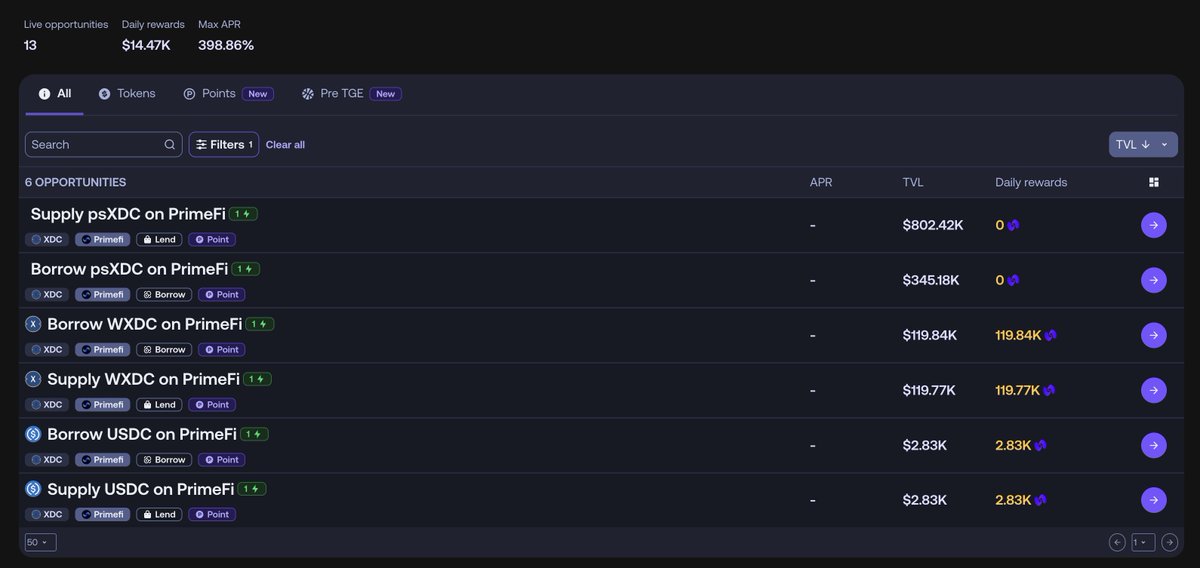The height and width of the screenshot is (568, 1200).
Task: Click the TVL column header
Action: (913, 182)
